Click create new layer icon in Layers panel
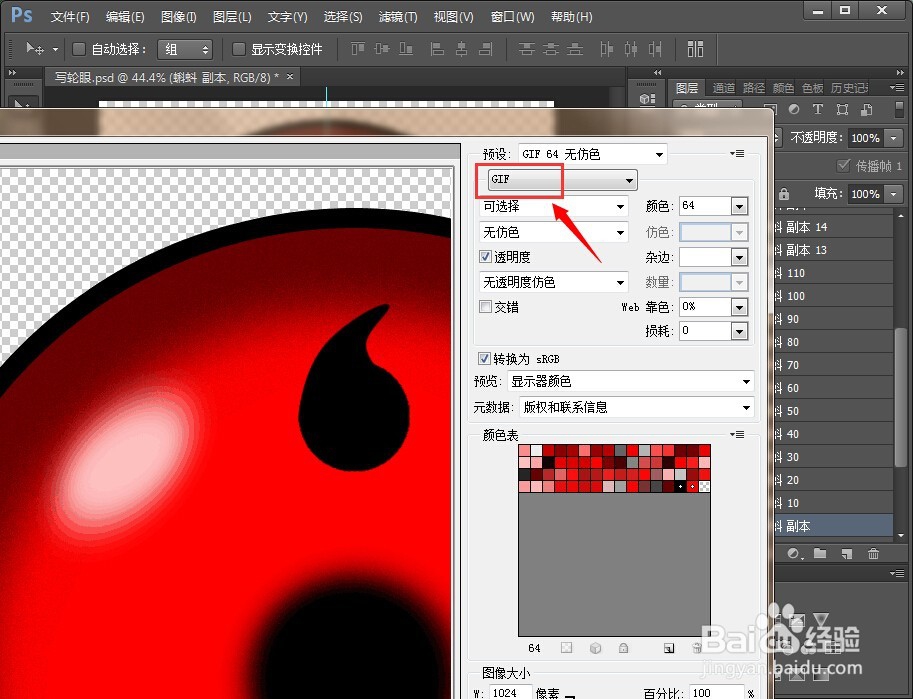 click(847, 553)
